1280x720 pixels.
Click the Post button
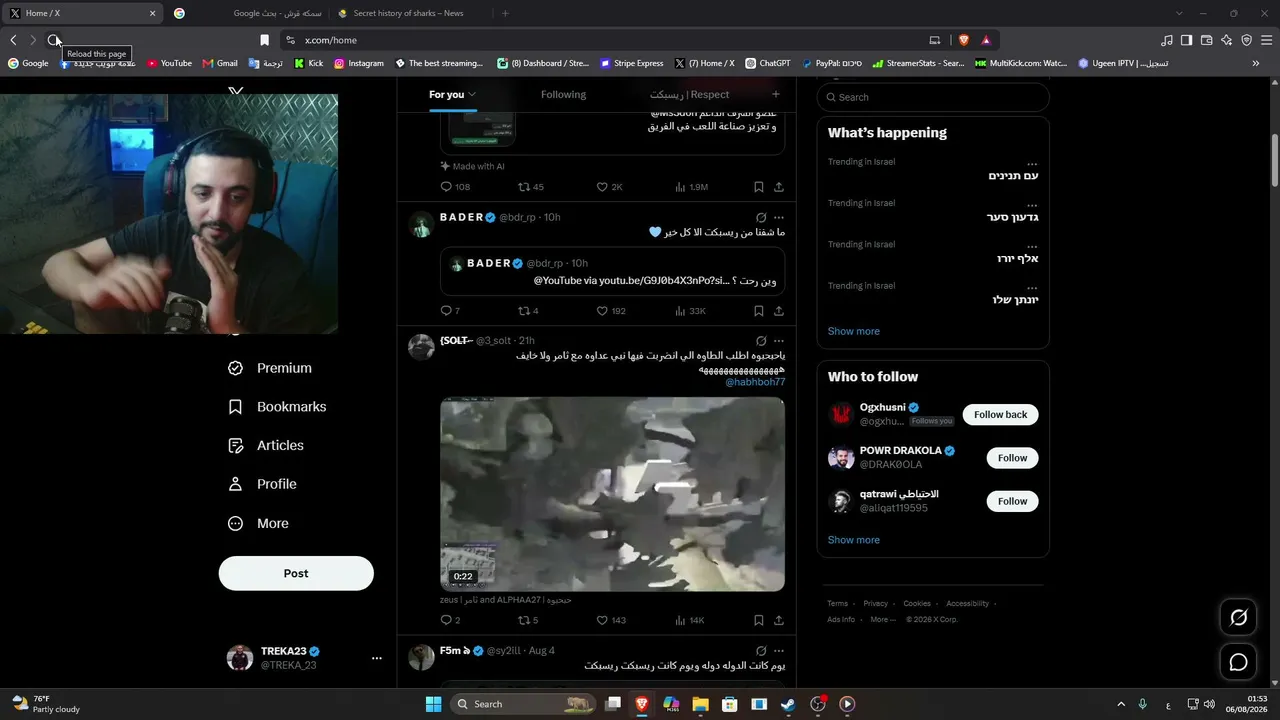point(296,573)
